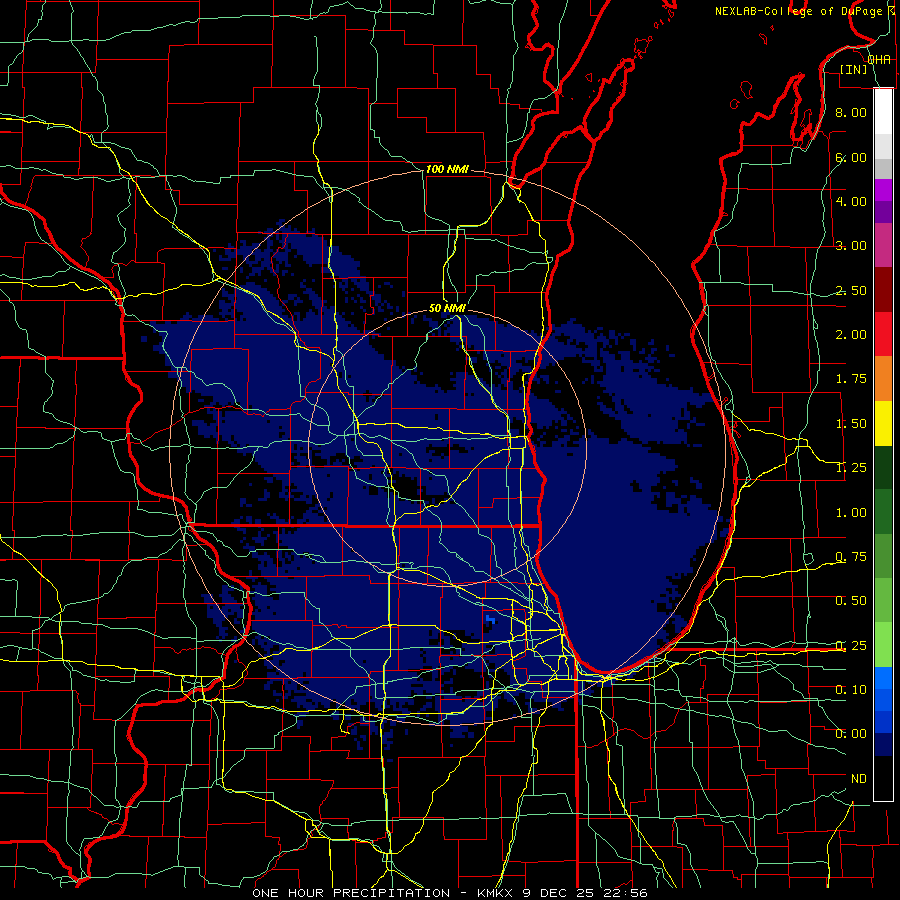Click the "ND" legend label
The image size is (900, 900).
pyautogui.click(x=859, y=778)
